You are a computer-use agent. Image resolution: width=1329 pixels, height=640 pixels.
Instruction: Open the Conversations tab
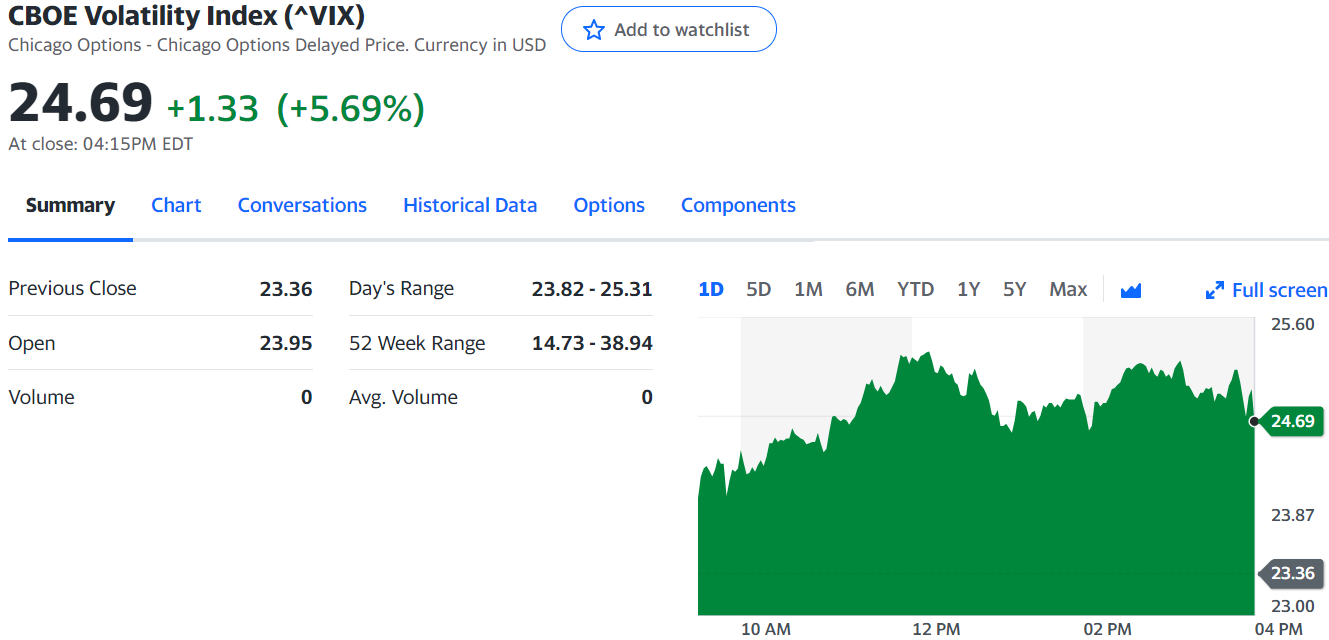click(x=302, y=205)
